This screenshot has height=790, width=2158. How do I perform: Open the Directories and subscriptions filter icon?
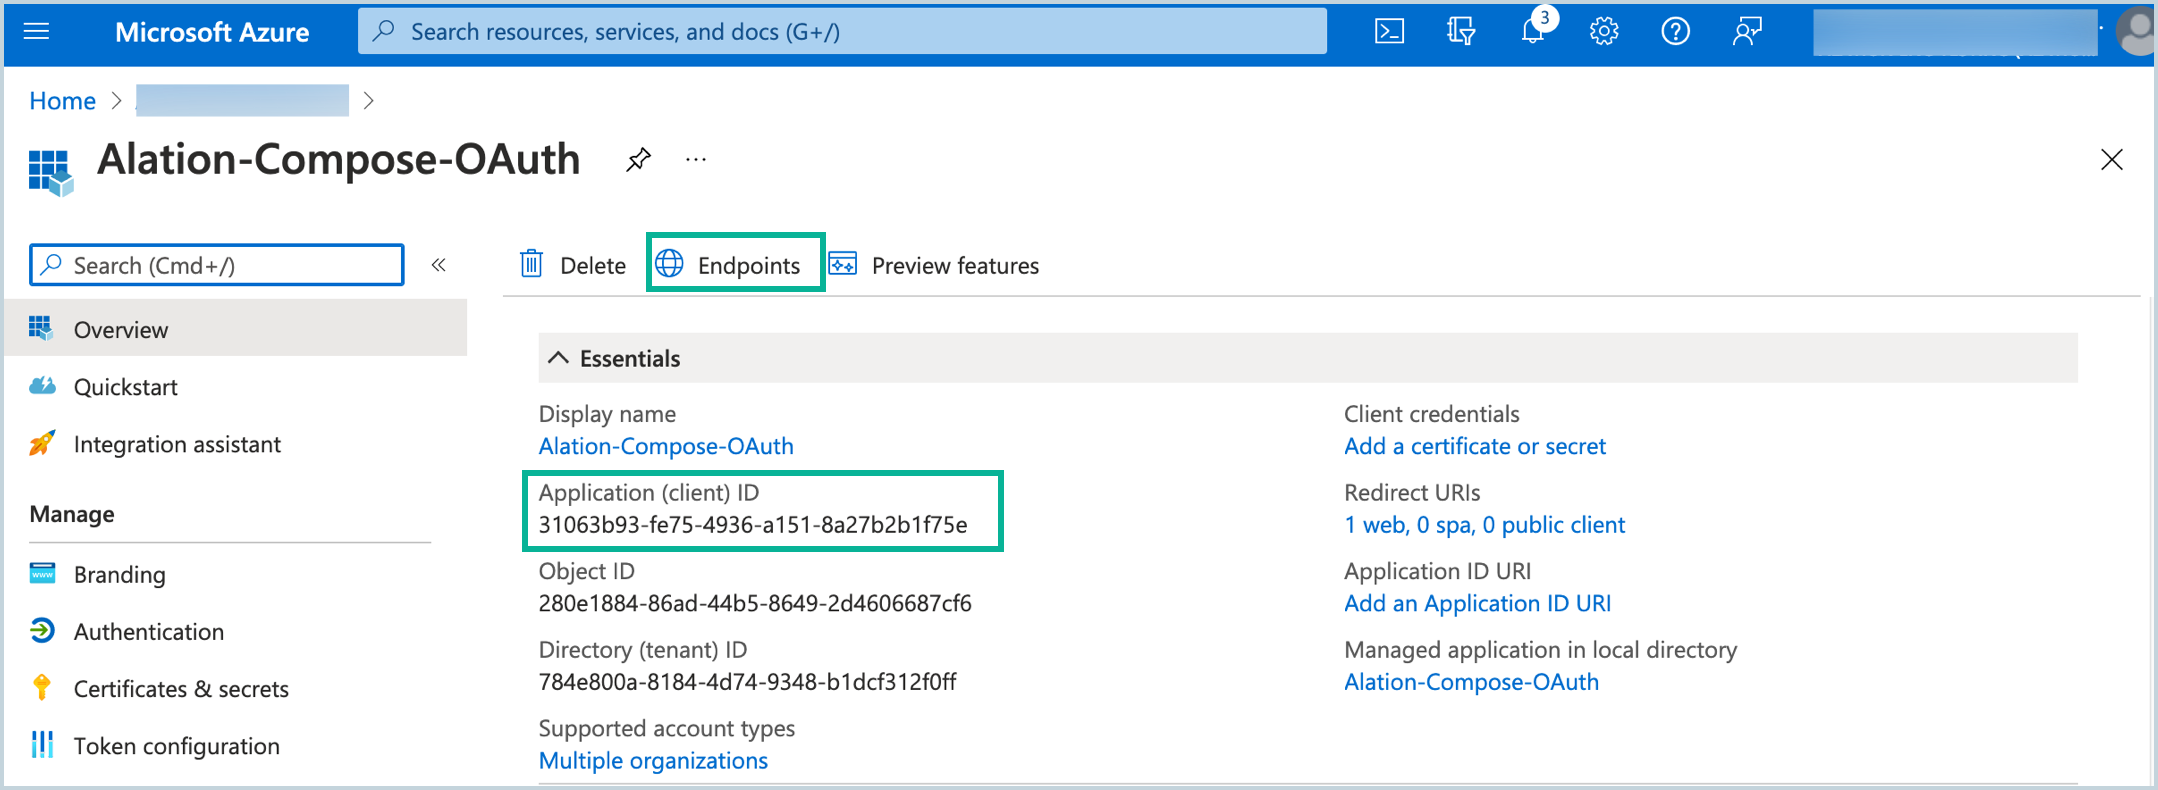point(1461,32)
